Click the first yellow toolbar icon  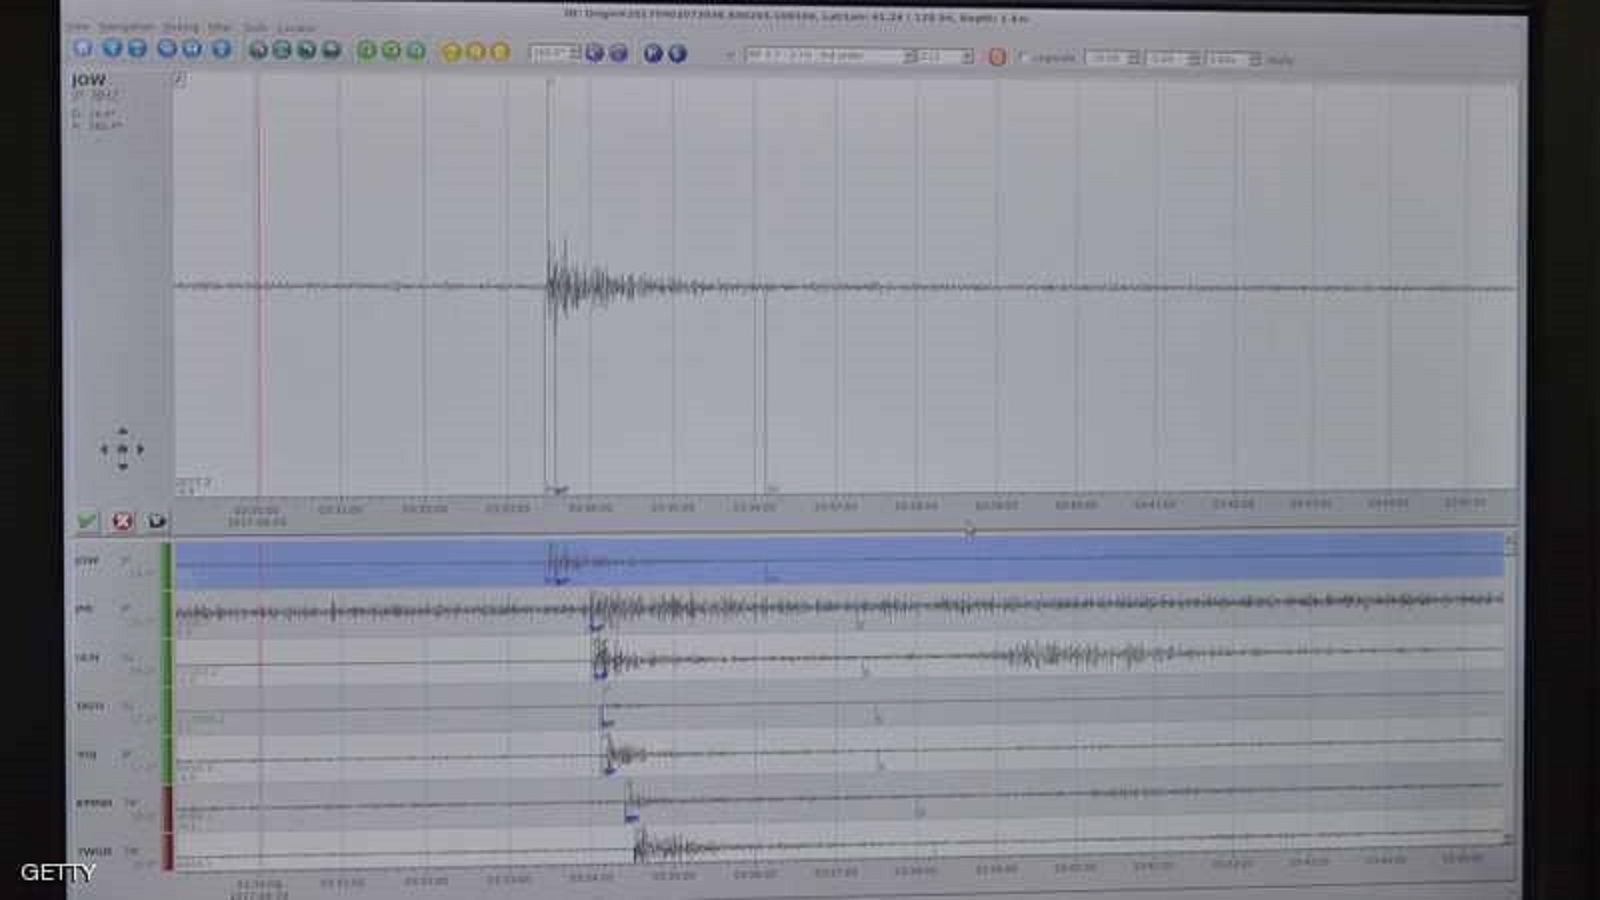[452, 52]
